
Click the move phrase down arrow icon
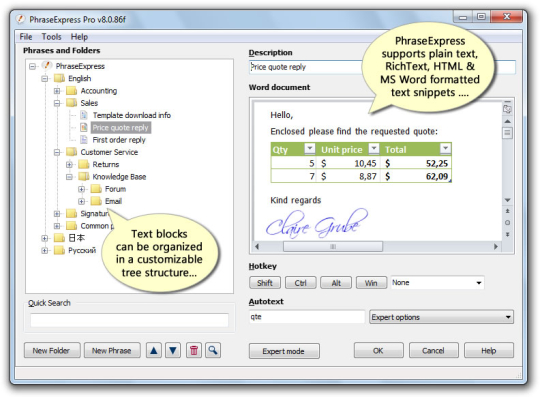coord(173,351)
